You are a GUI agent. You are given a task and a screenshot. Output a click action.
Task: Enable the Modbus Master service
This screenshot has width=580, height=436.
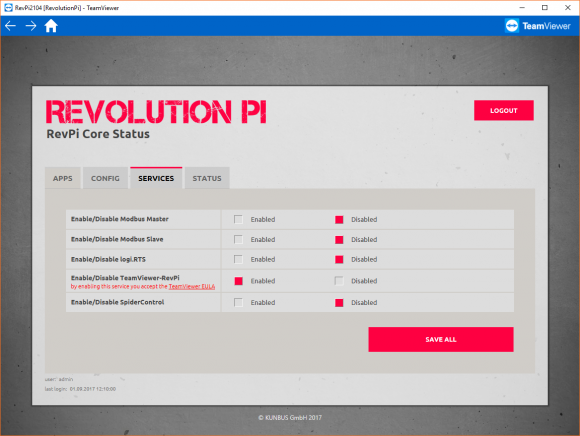click(239, 220)
